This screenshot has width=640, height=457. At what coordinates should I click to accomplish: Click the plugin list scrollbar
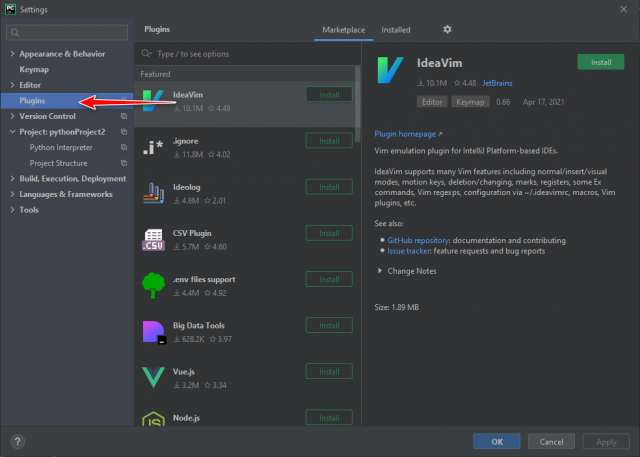coord(358,104)
